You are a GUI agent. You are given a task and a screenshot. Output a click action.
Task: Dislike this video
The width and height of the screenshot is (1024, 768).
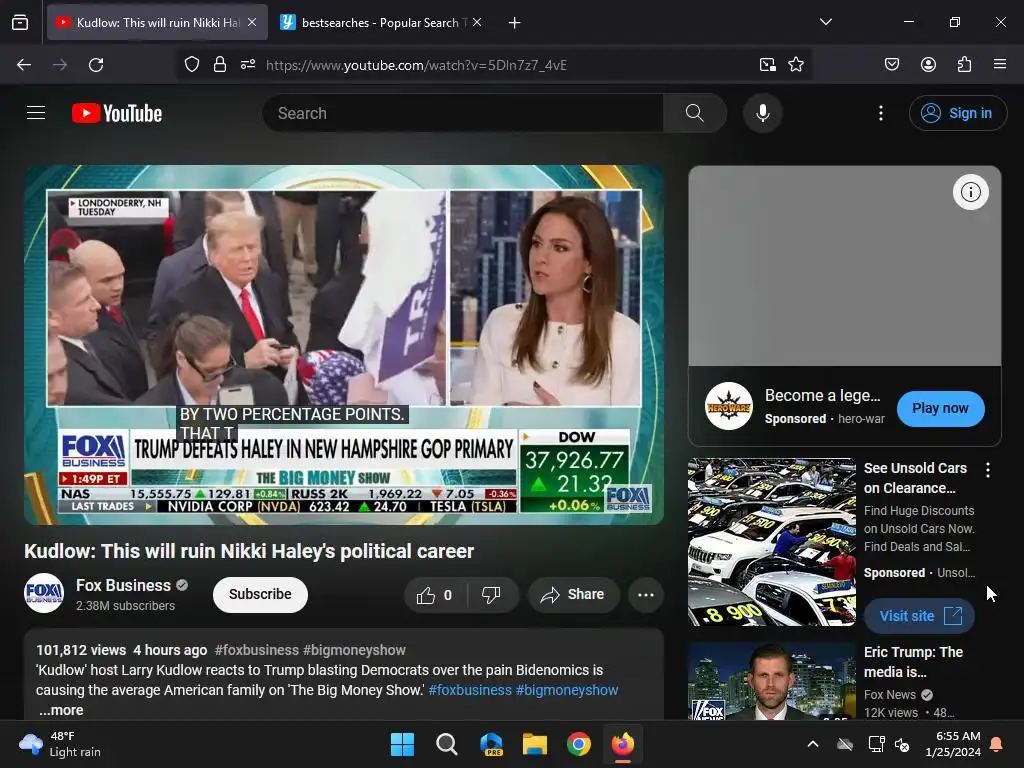[491, 595]
